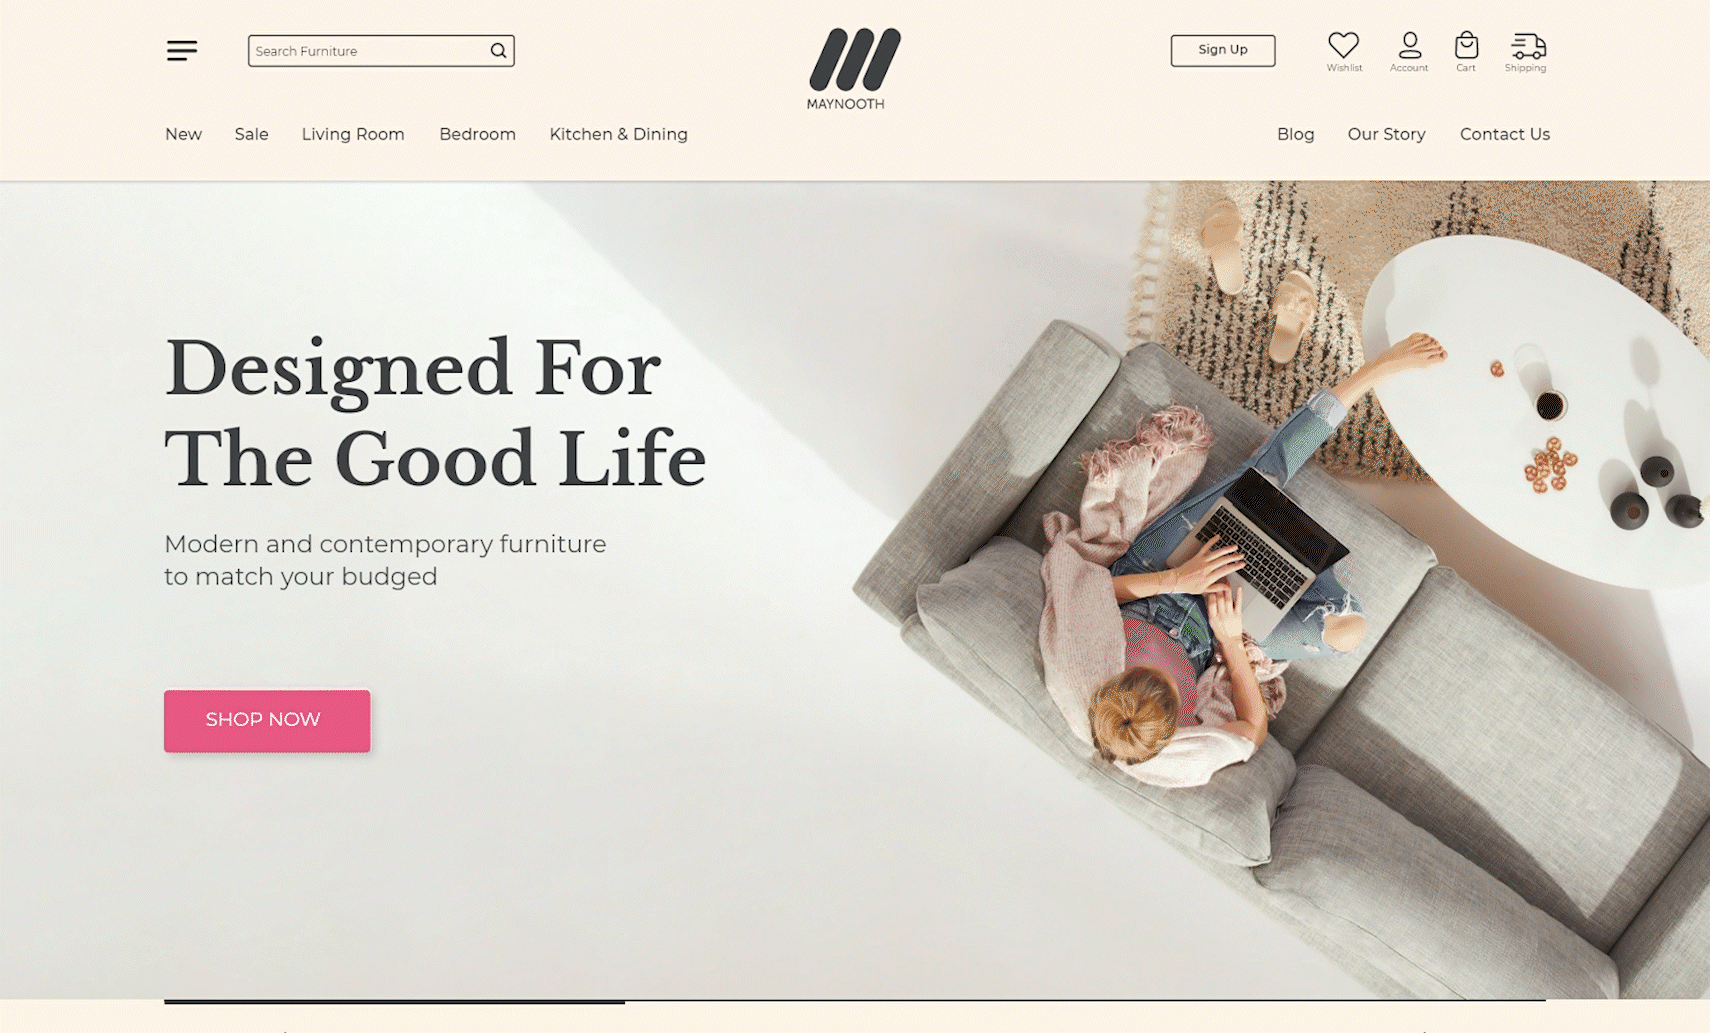Select Kitchen & Dining category
1710x1033 pixels.
coord(618,134)
